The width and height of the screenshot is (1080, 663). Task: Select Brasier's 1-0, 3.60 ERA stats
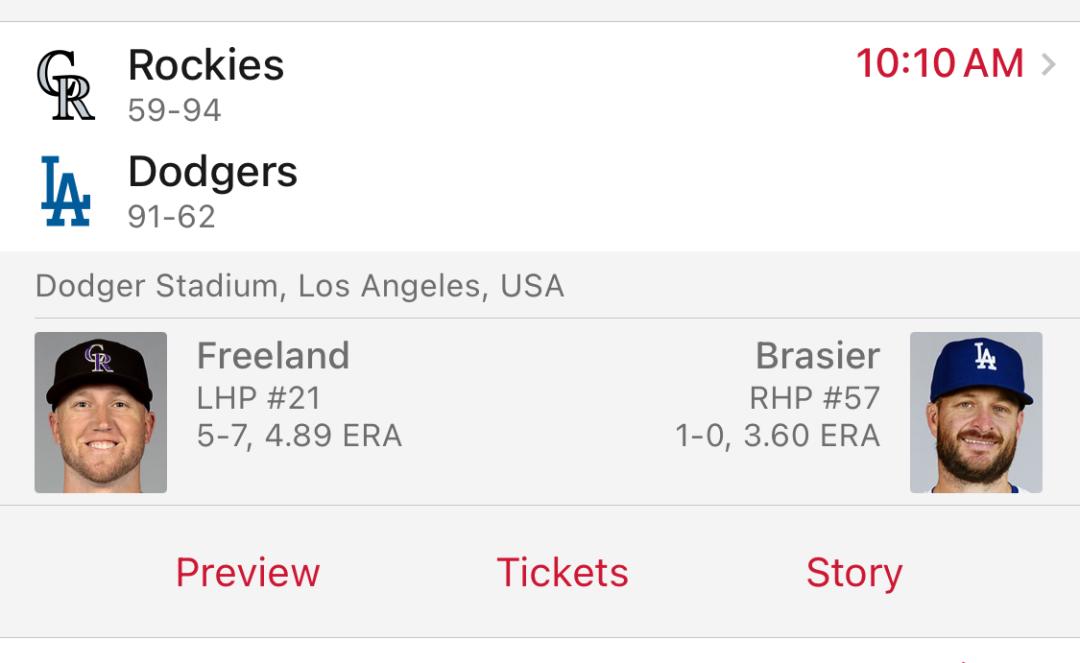pos(778,436)
